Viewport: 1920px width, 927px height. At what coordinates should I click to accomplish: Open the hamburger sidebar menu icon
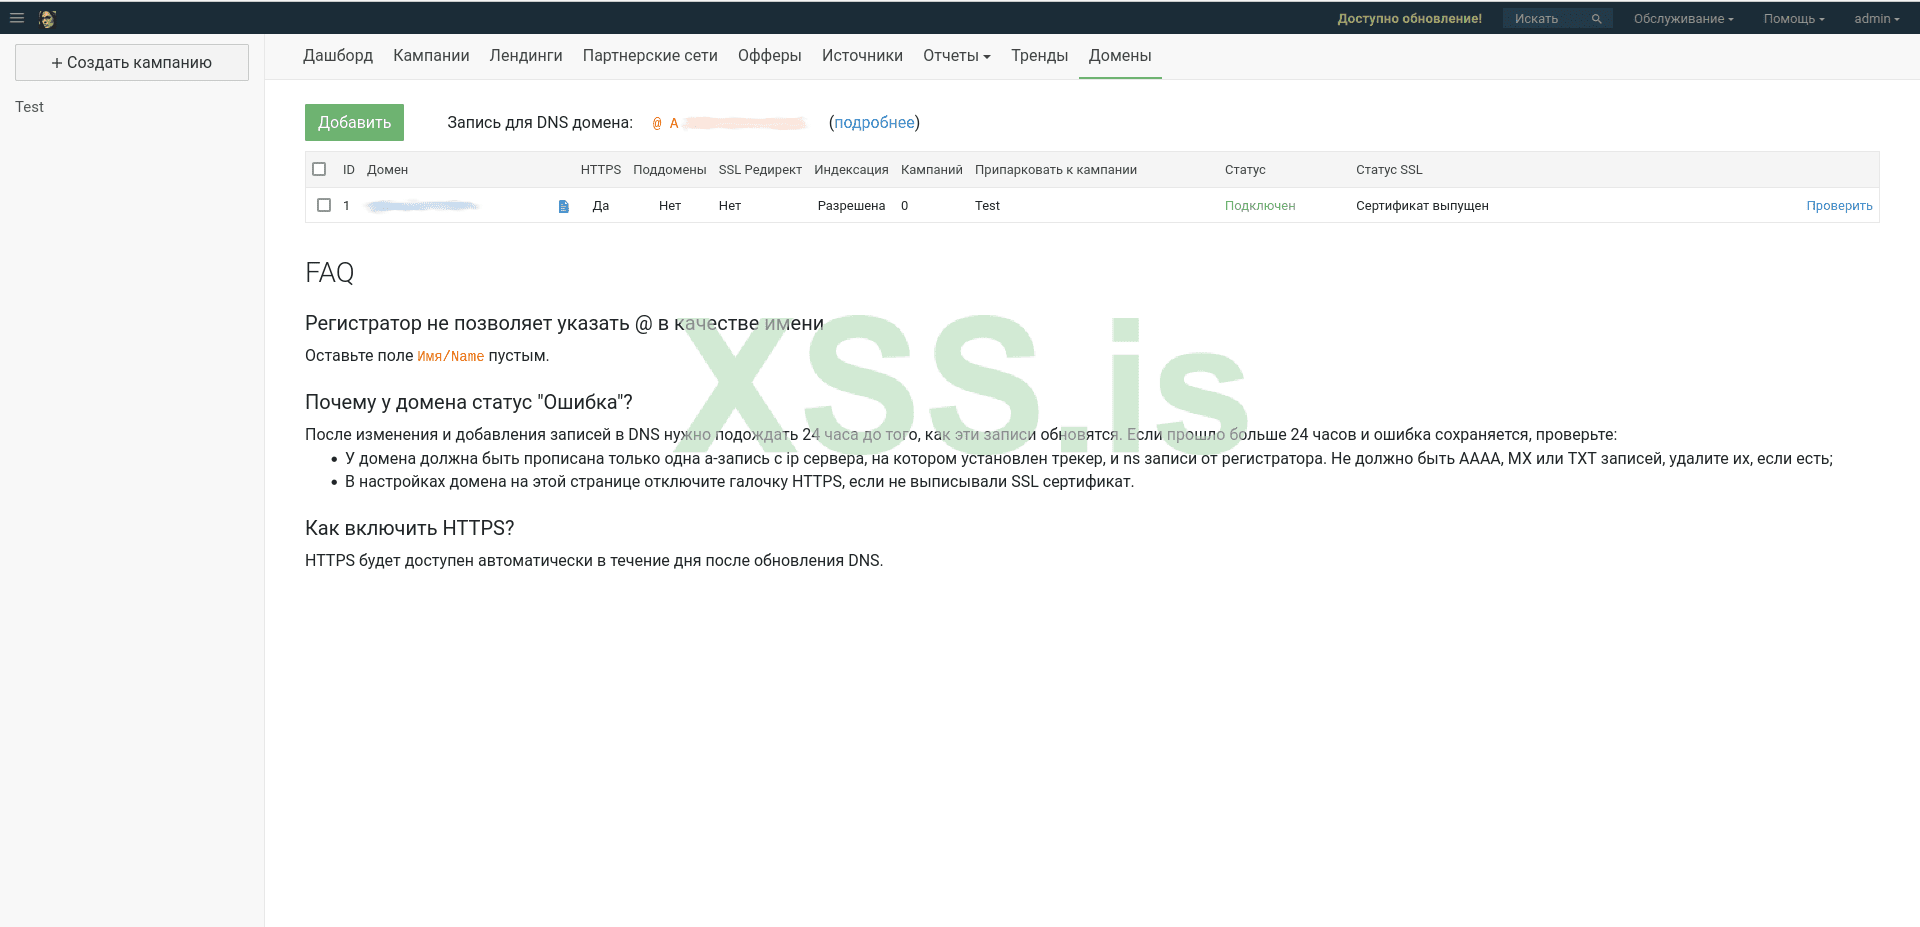click(17, 18)
